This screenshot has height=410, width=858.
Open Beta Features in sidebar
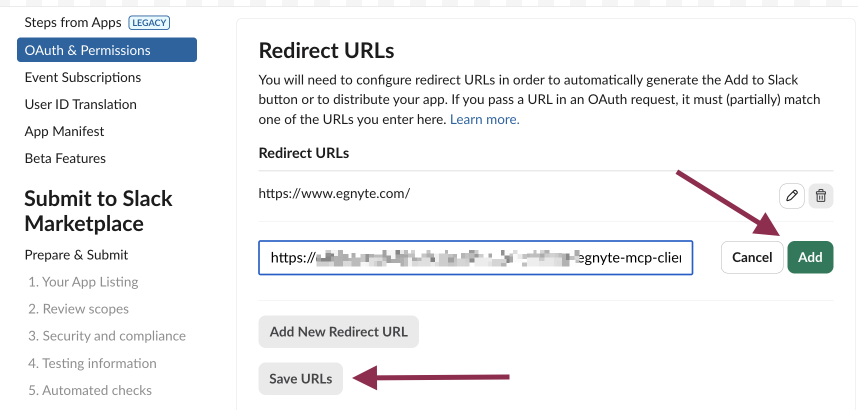(65, 158)
